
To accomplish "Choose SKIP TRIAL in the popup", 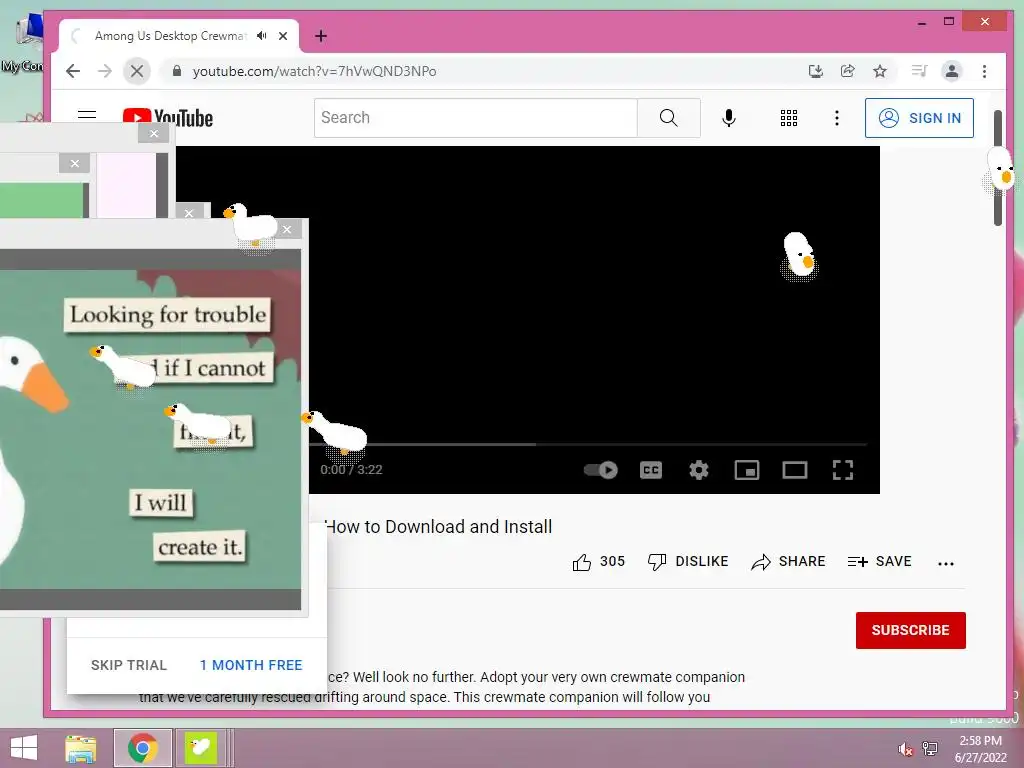I will pyautogui.click(x=129, y=665).
